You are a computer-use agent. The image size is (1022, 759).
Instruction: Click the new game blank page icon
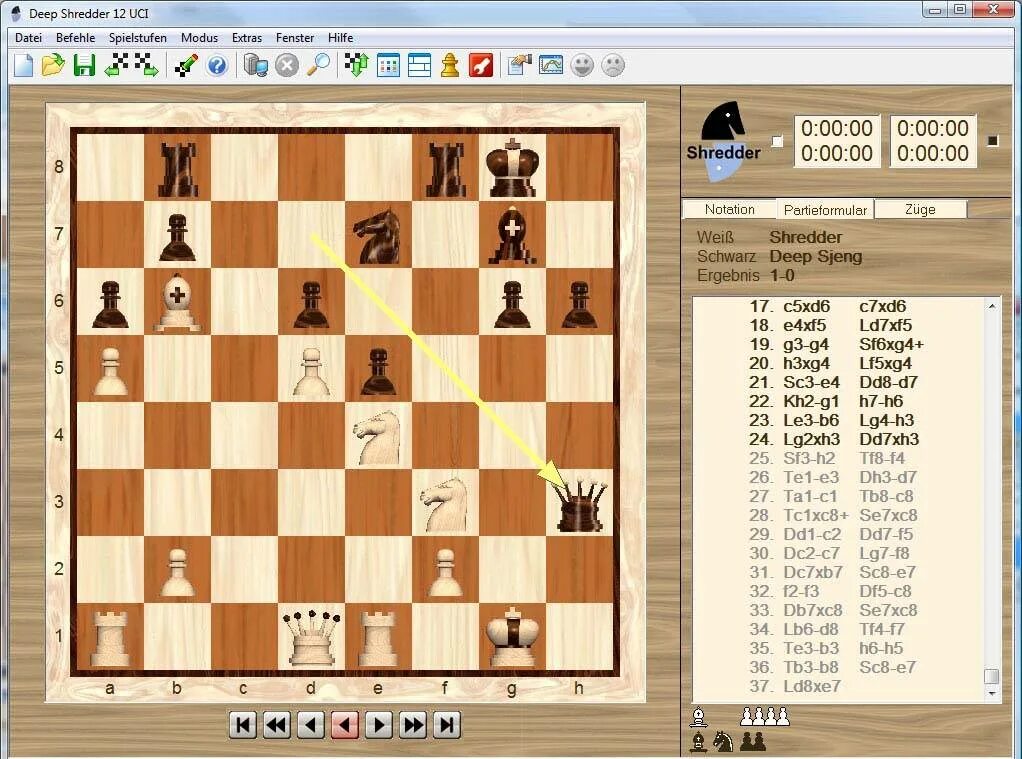click(23, 65)
